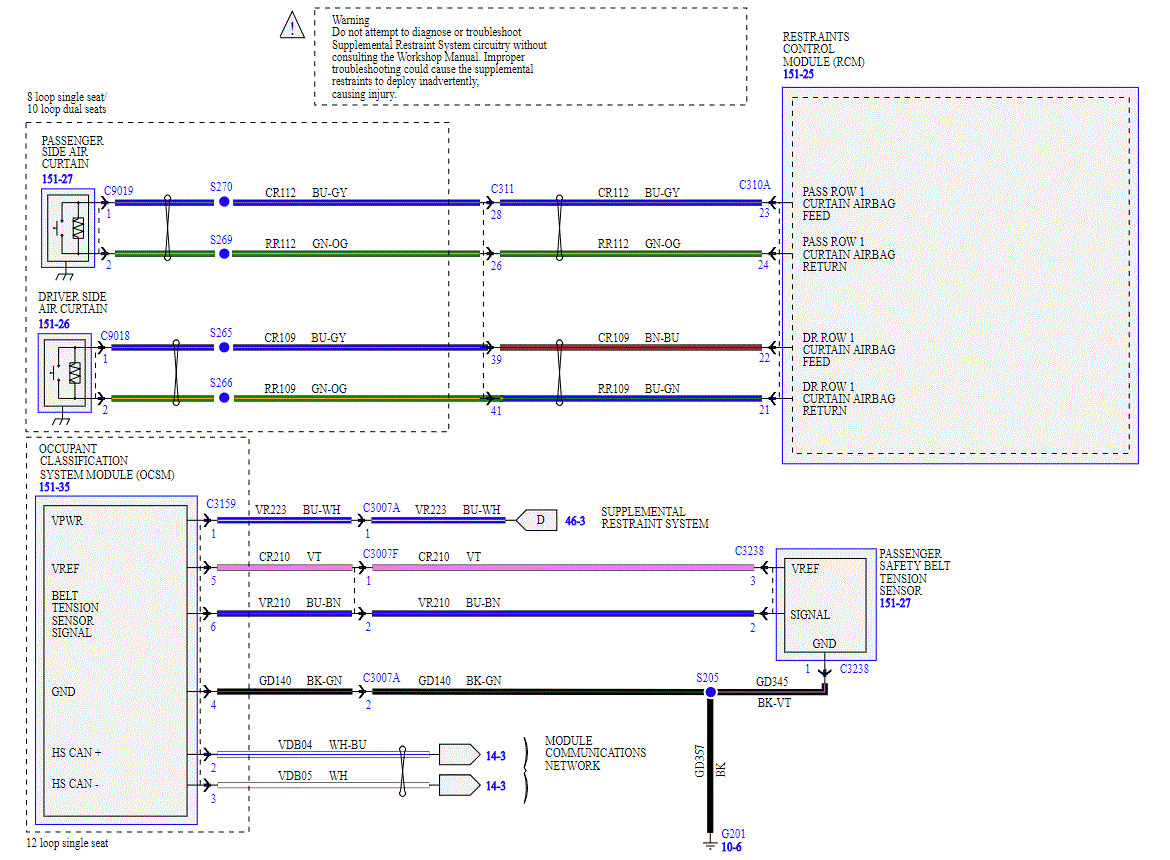Click SIGNAL pin in the belt tension sensor
This screenshot has height=860, width=1170.
tap(810, 615)
